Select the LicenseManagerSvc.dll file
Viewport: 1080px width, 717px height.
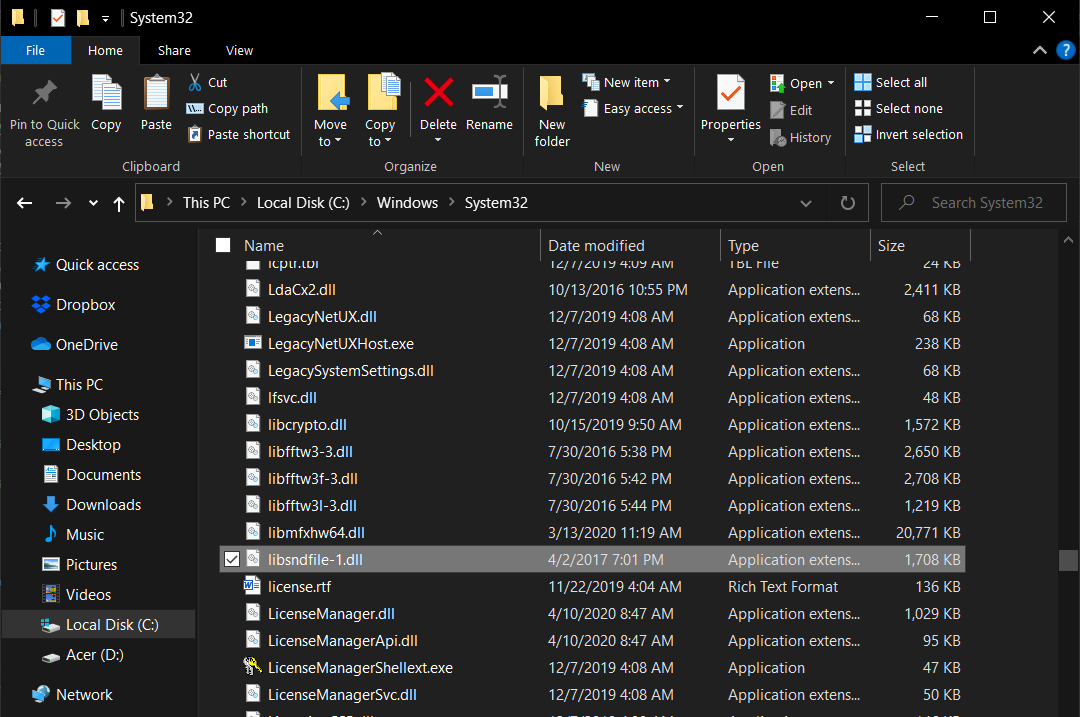(x=592, y=694)
